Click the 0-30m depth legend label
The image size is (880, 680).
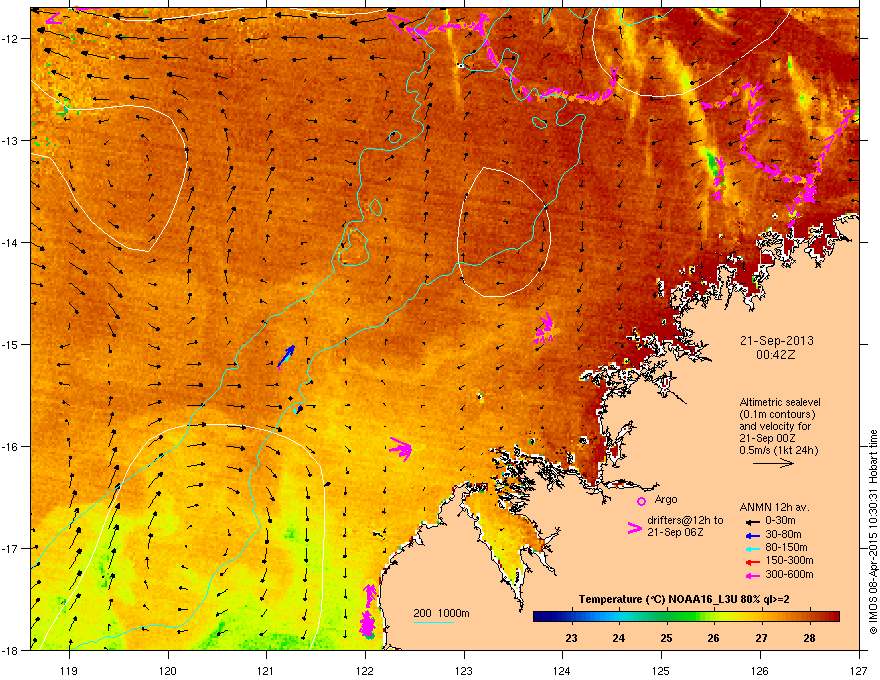pyautogui.click(x=780, y=520)
